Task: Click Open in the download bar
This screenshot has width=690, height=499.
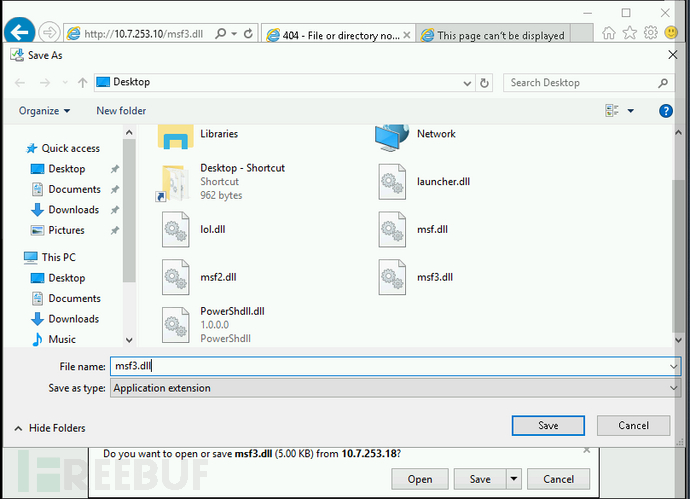Action: click(420, 479)
